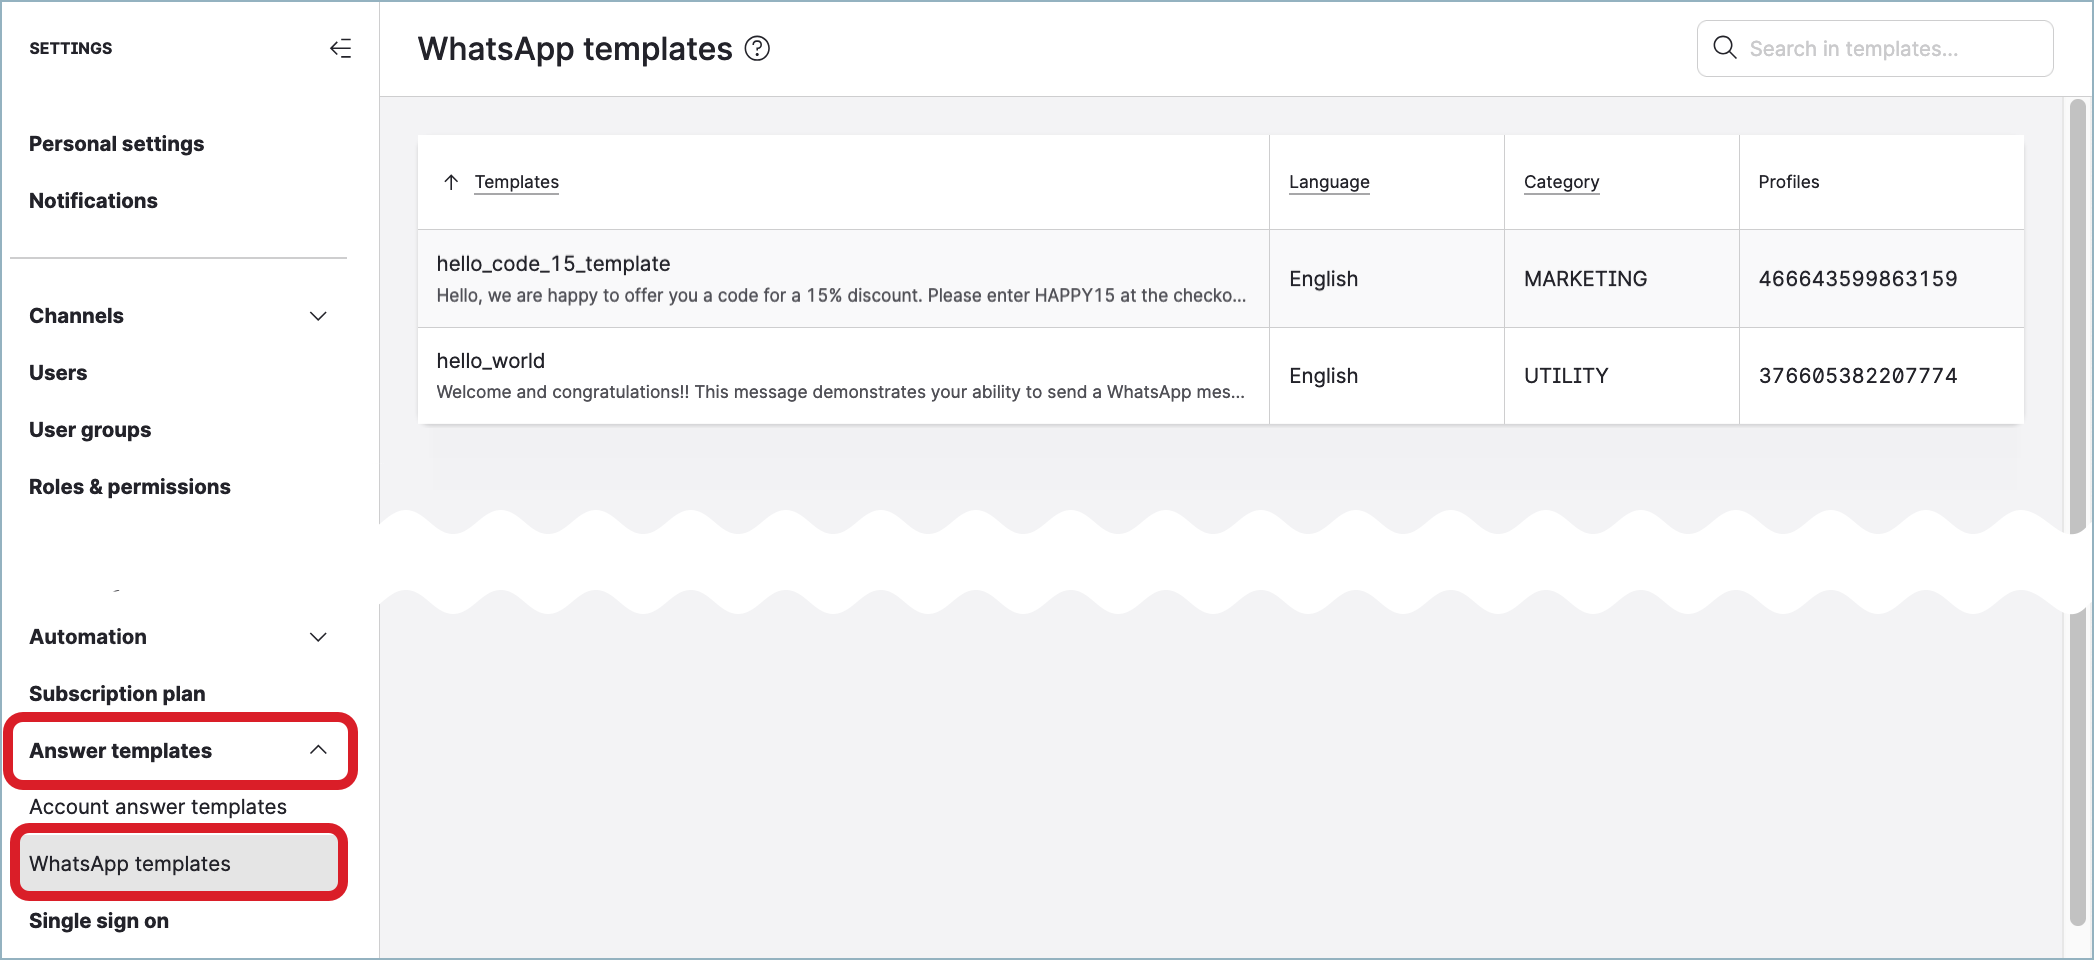Open Single sign on settings
The image size is (2094, 960).
98,920
